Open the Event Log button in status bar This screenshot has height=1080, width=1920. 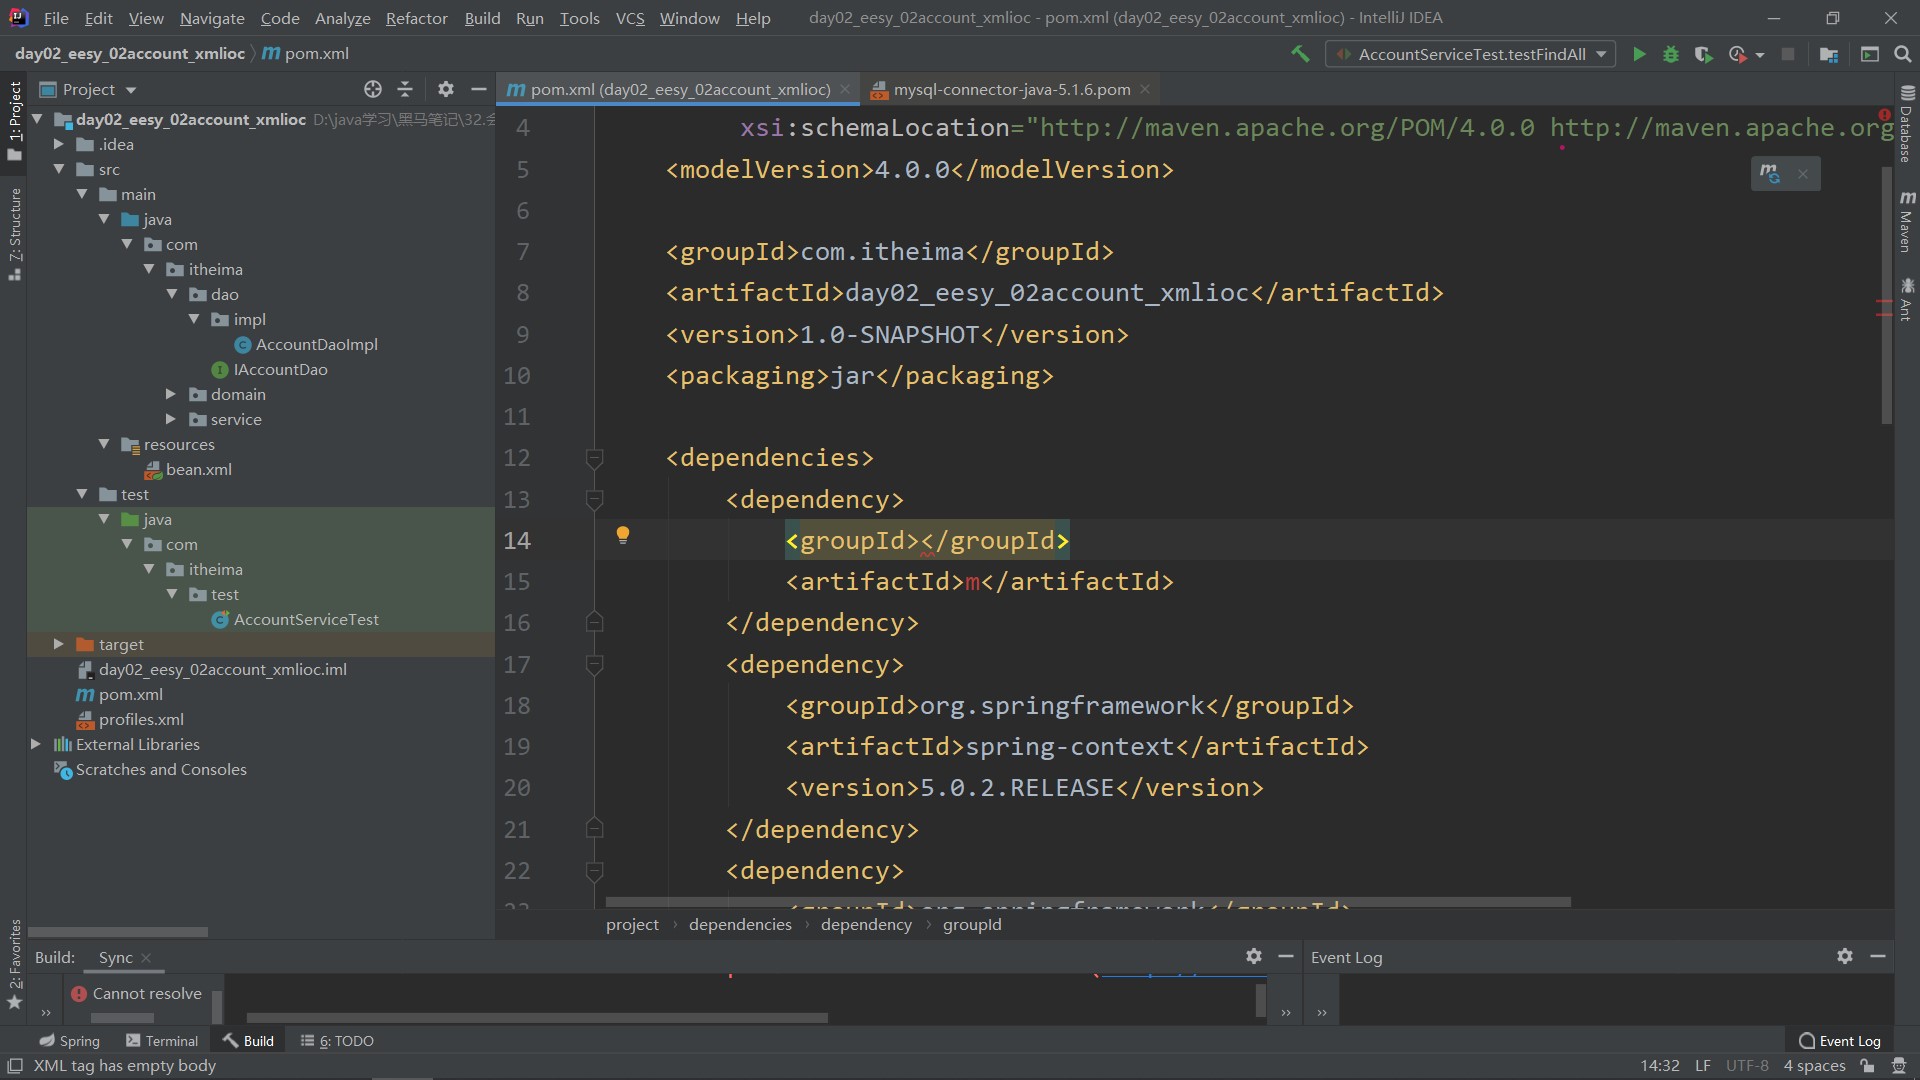point(1840,1041)
